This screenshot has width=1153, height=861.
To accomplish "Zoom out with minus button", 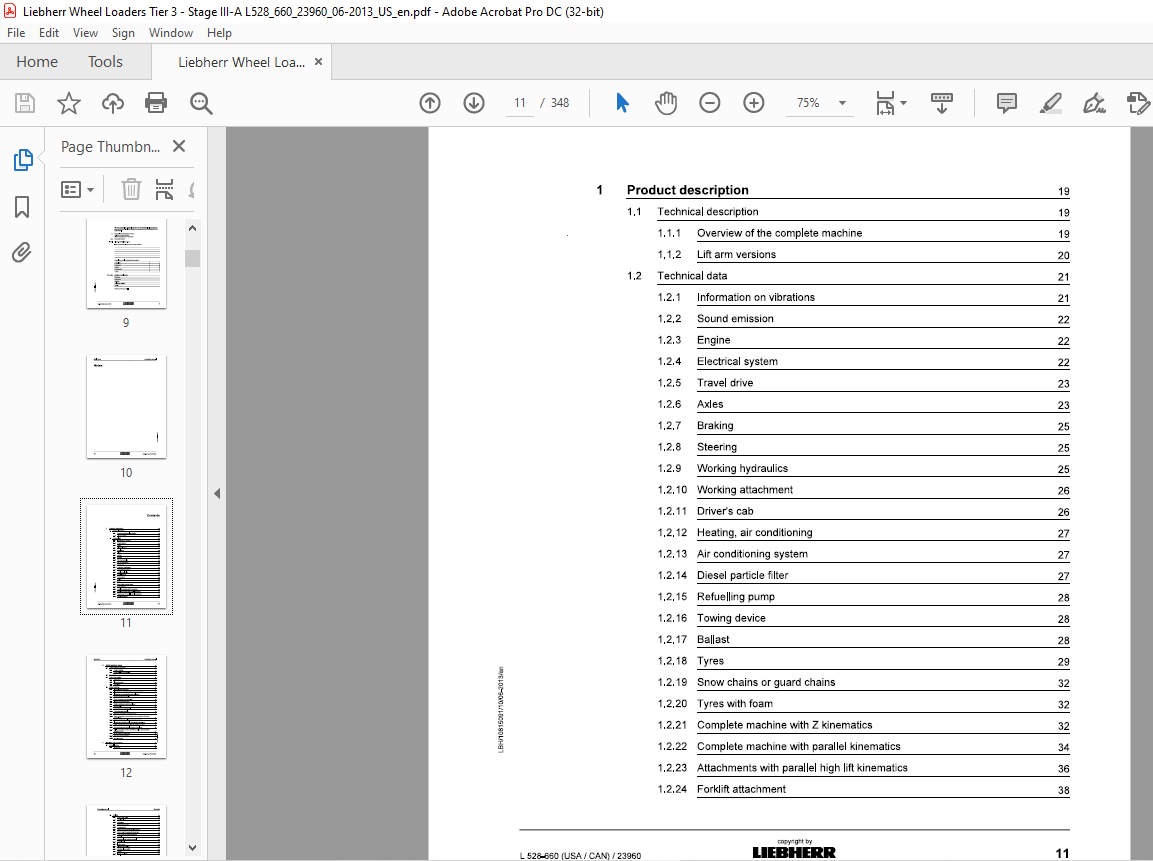I will coord(710,103).
